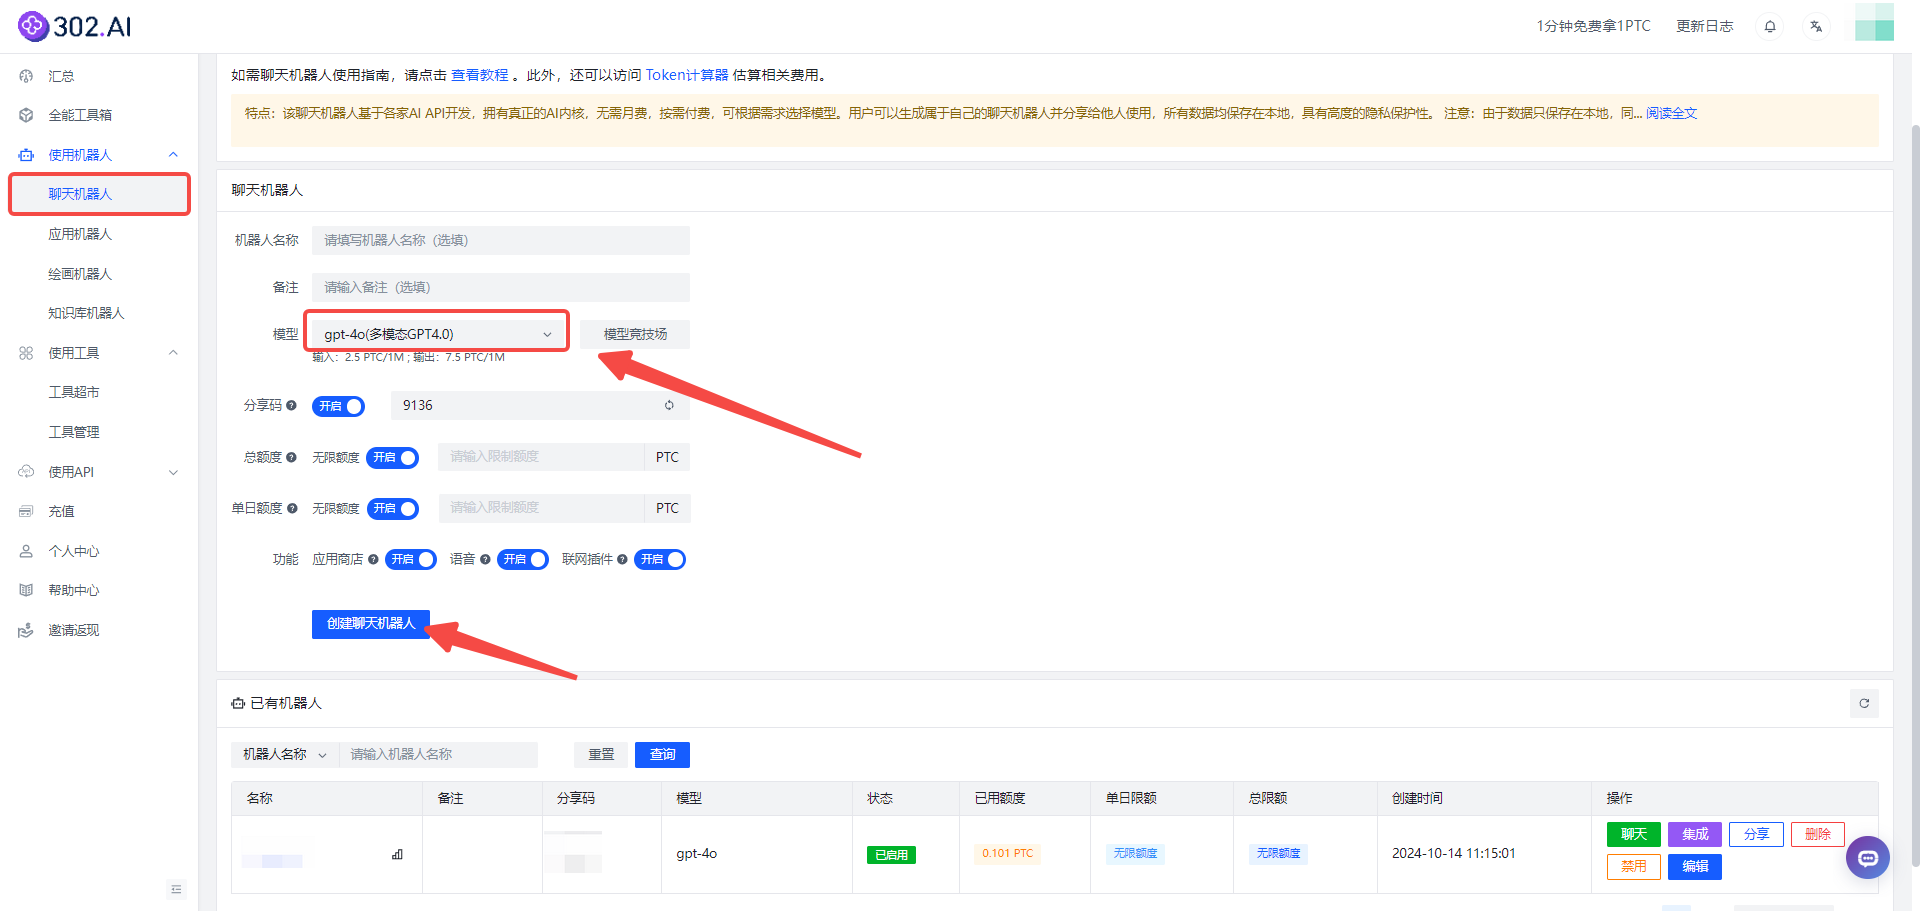Click 1分钟免费拿1PTC link
1920x911 pixels.
coord(1594,26)
